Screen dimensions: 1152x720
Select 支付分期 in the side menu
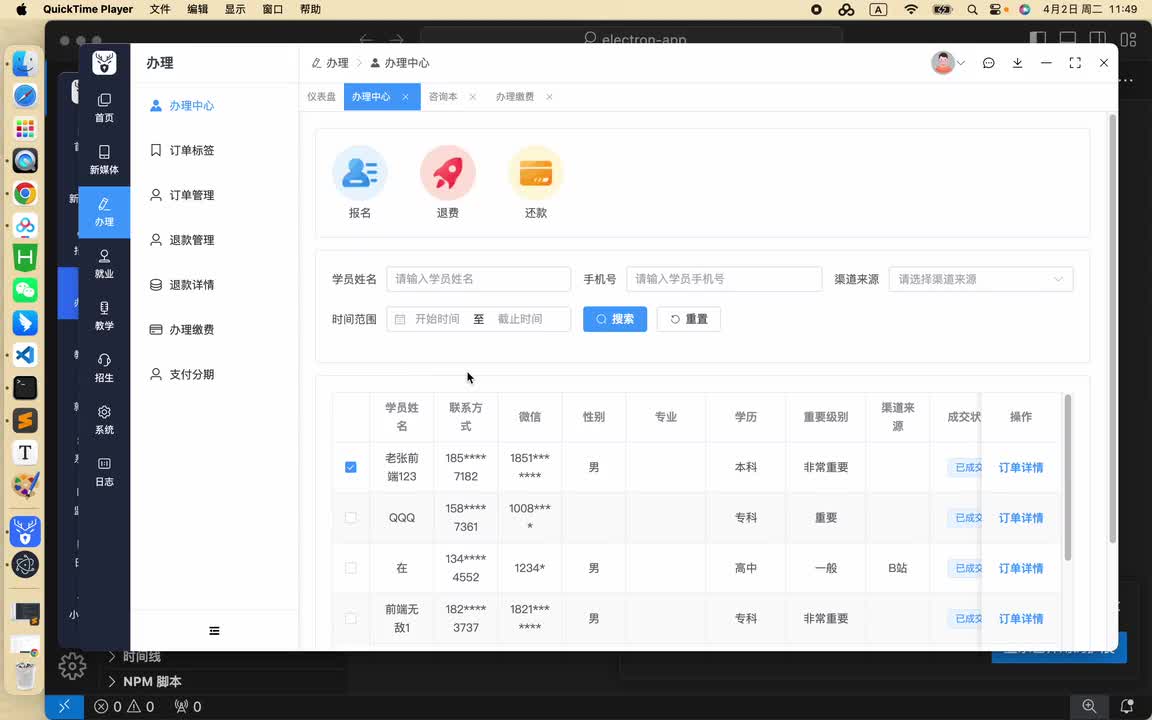tap(215, 375)
